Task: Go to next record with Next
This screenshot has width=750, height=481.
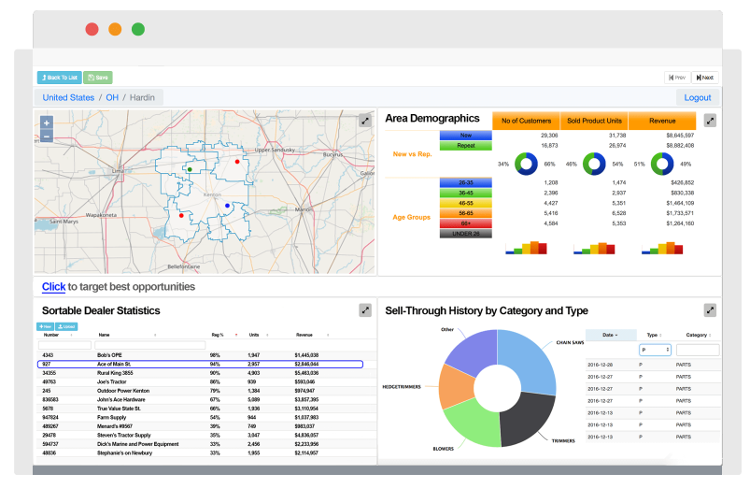Action: (705, 77)
